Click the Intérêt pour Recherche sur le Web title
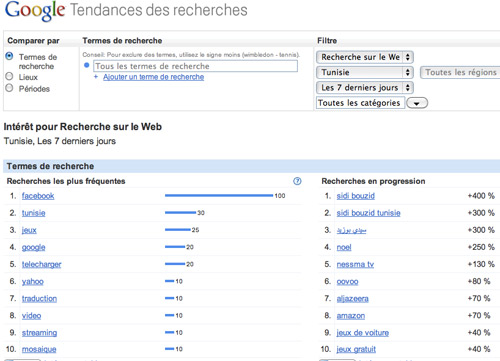Screen dimensions: 500x361 point(83,127)
